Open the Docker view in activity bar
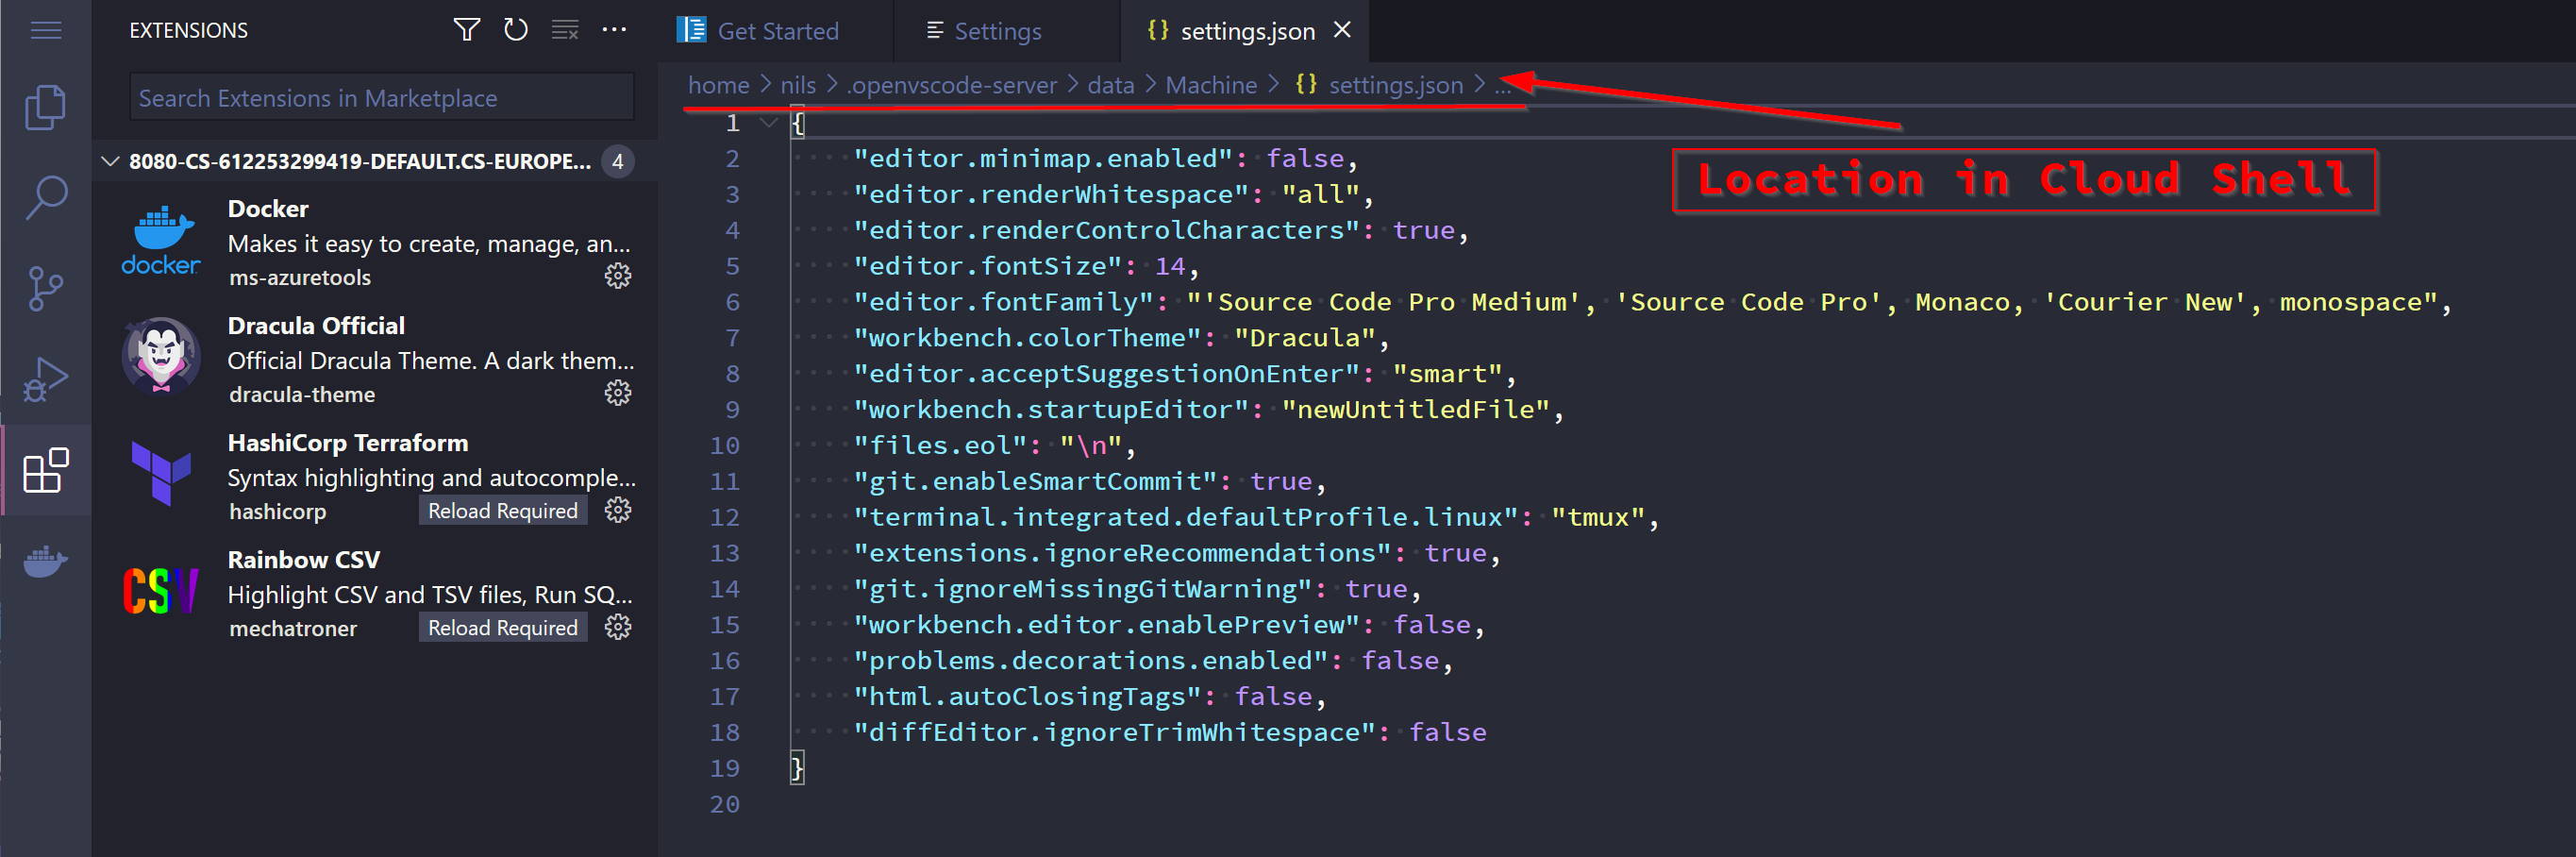This screenshot has height=857, width=2576. (x=46, y=561)
